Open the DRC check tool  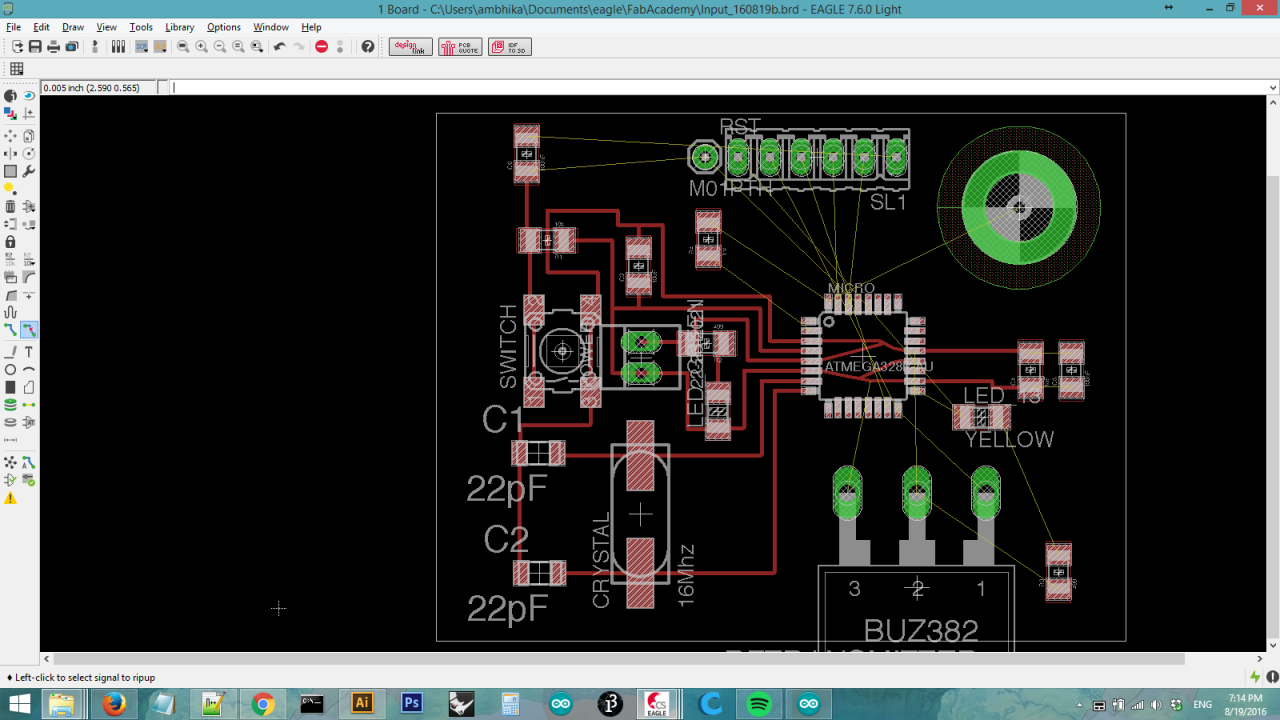point(29,481)
